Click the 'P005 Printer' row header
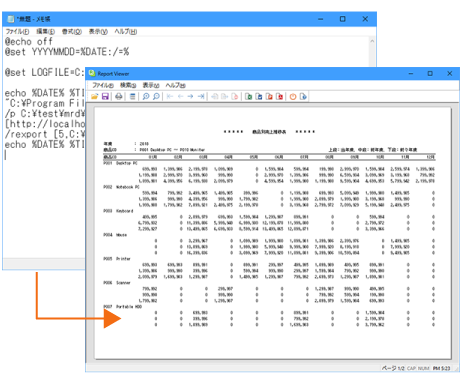The height and width of the screenshot is (380, 460). click(x=117, y=259)
